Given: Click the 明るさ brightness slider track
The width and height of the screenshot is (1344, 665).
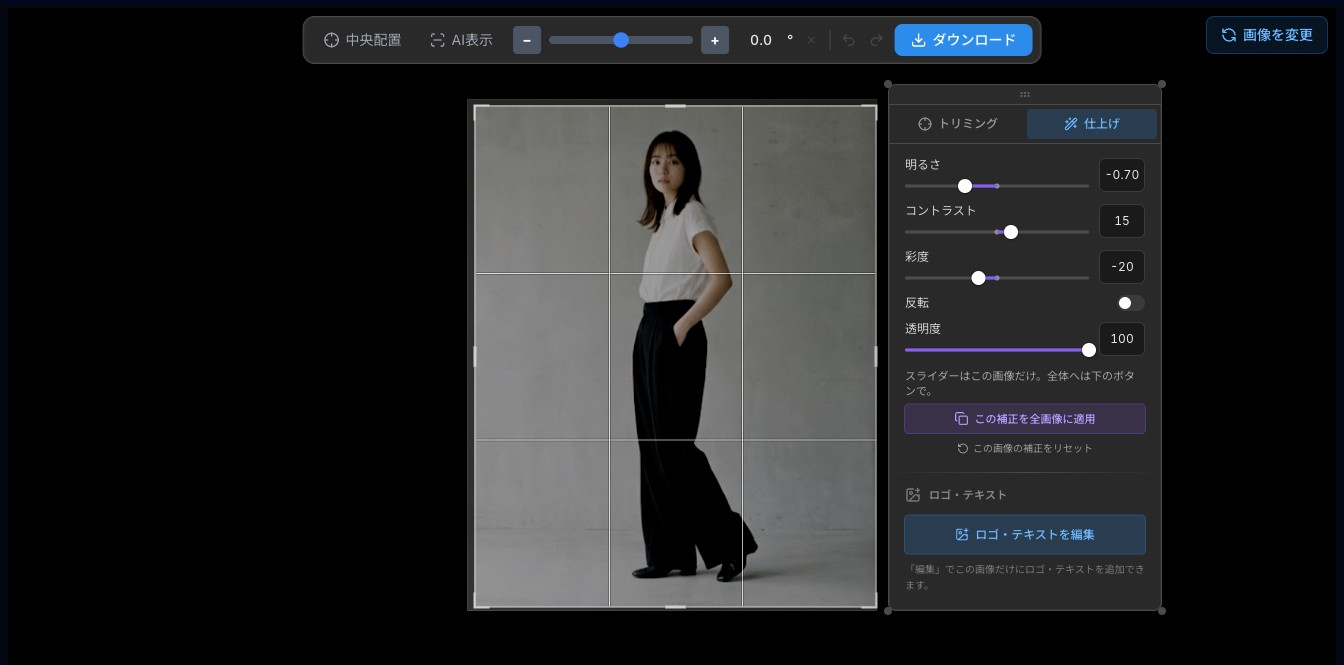Looking at the screenshot, I should point(997,186).
